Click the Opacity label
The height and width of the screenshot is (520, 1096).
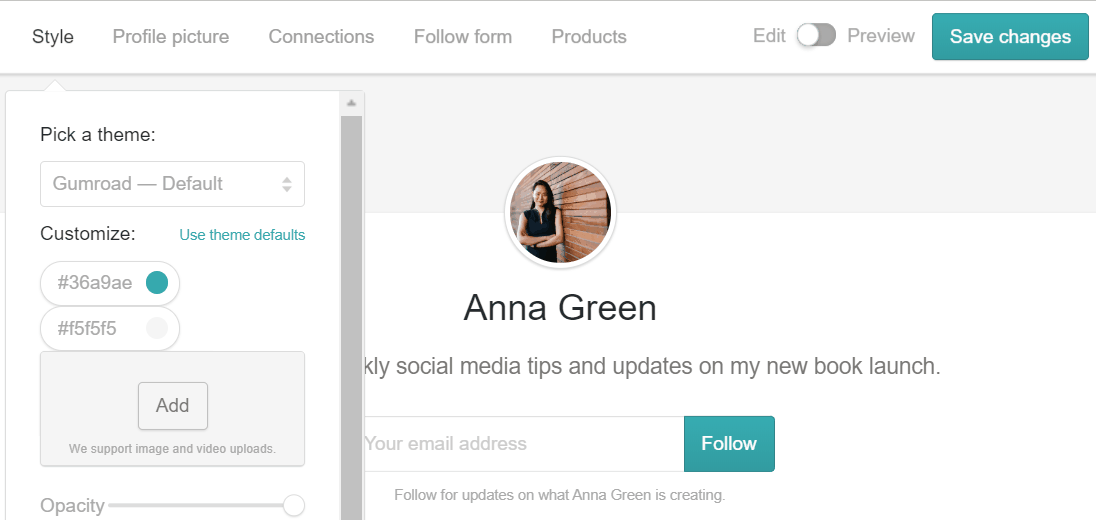click(72, 505)
